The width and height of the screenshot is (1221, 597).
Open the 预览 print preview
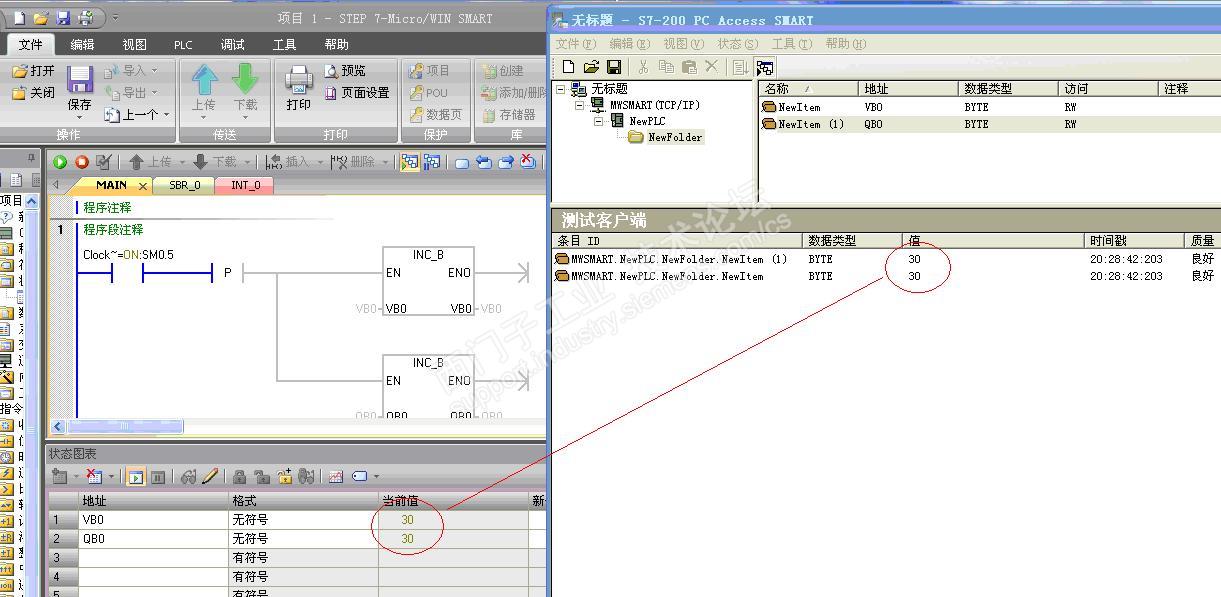tap(346, 71)
